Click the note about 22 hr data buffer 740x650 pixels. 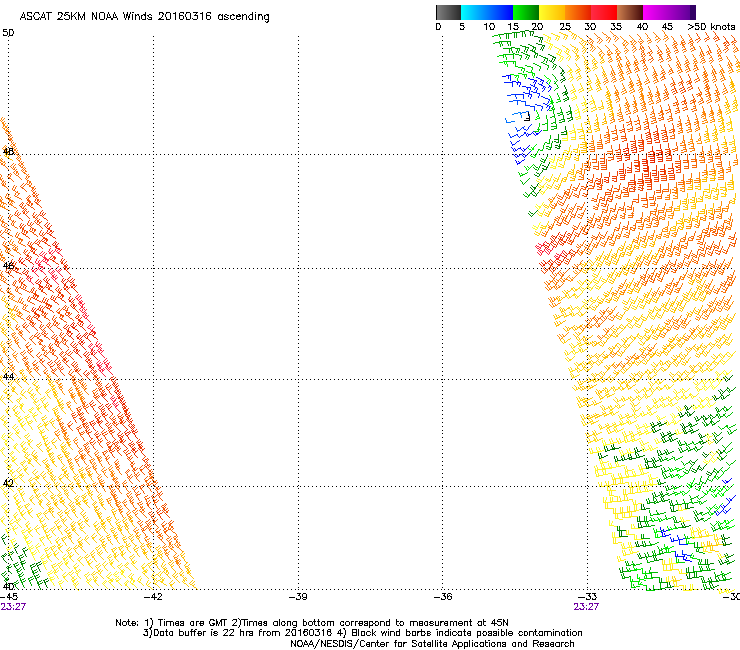click(237, 633)
